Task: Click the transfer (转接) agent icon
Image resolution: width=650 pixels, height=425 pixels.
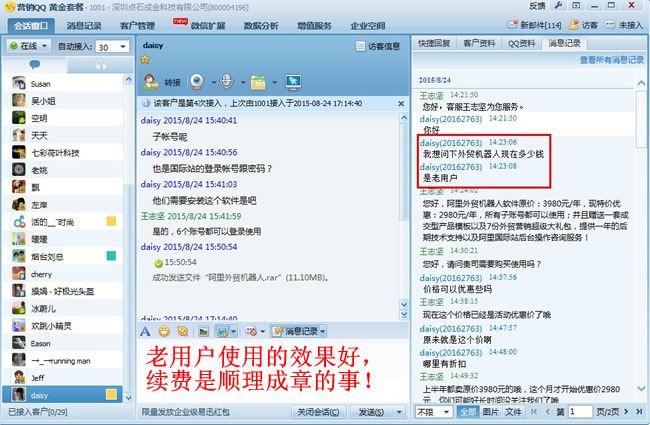Action: 151,82
